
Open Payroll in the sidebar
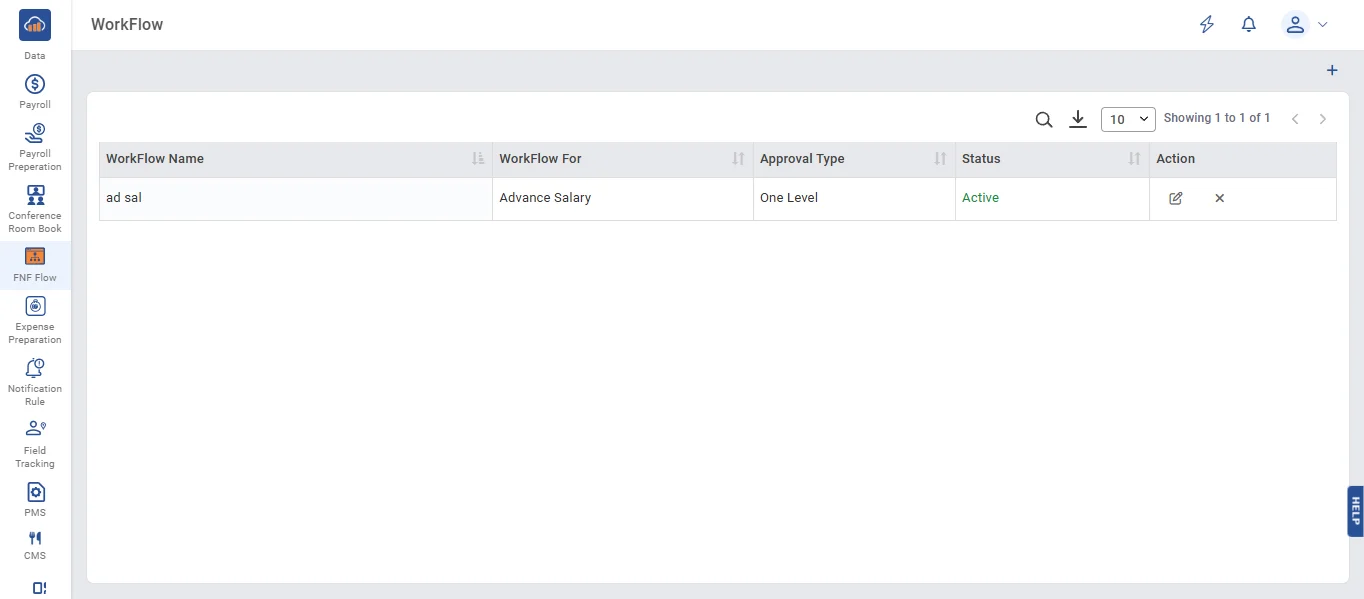tap(35, 91)
